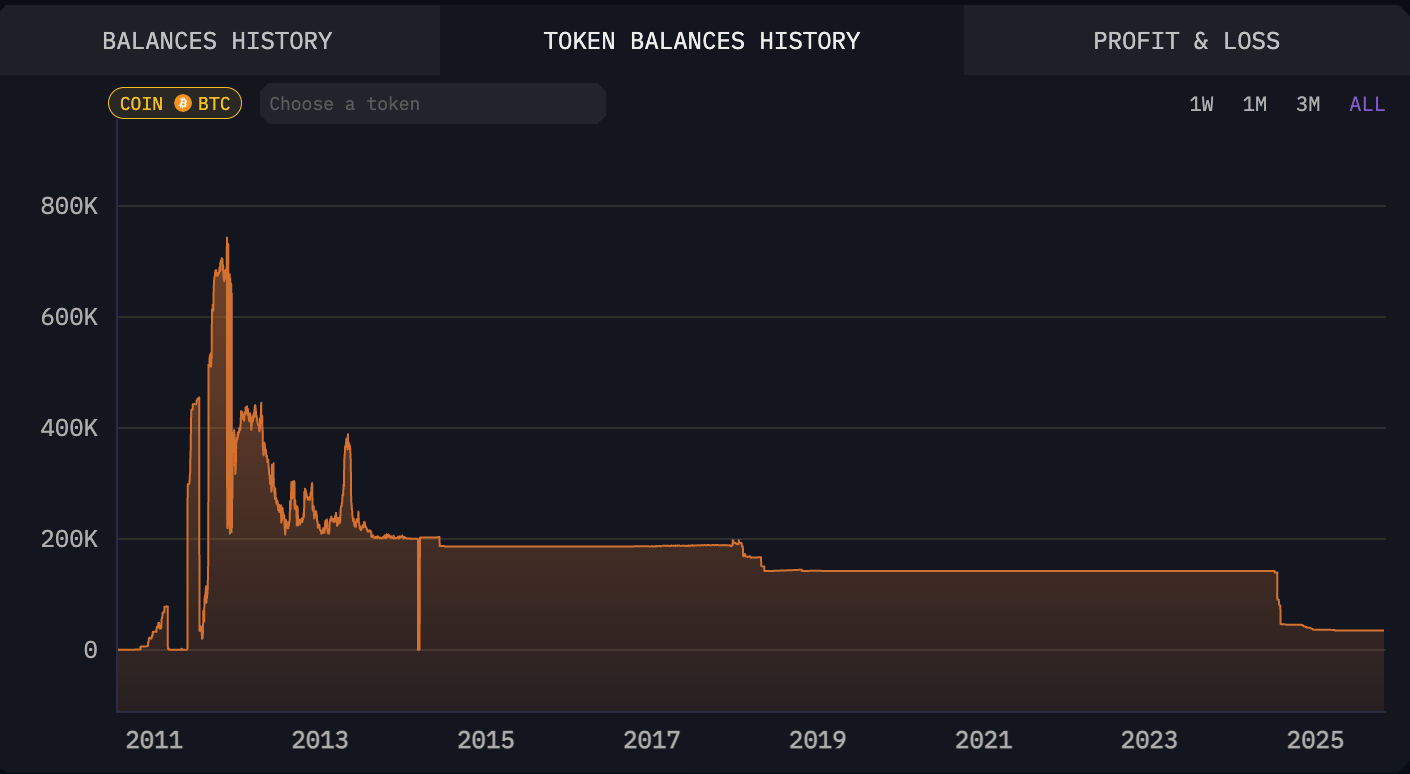This screenshot has width=1410, height=774.
Task: Expand the token selection field
Action: pyautogui.click(x=432, y=103)
